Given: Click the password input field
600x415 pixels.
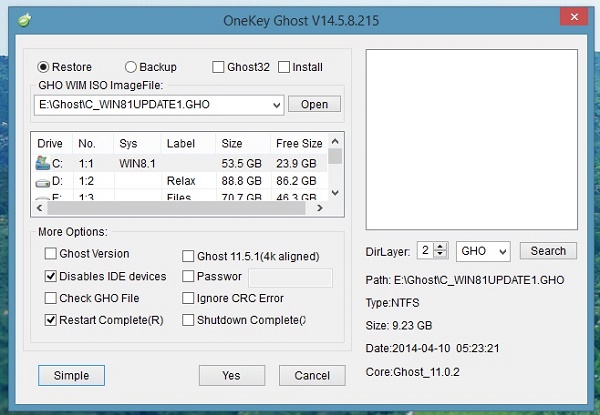Looking at the screenshot, I should 290,278.
